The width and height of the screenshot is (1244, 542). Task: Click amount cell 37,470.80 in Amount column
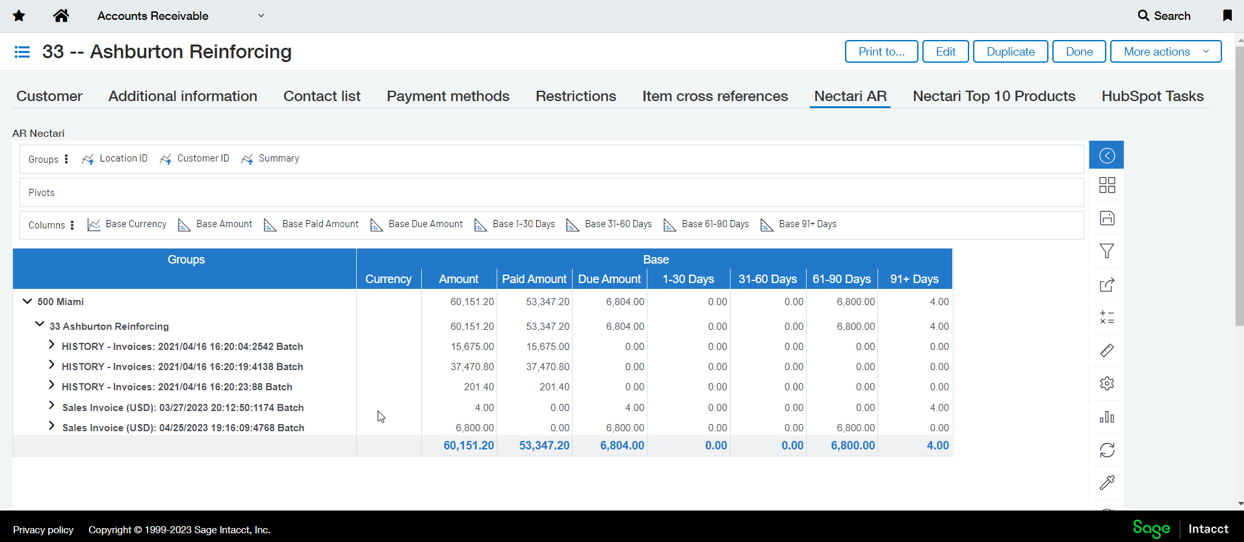coord(472,367)
